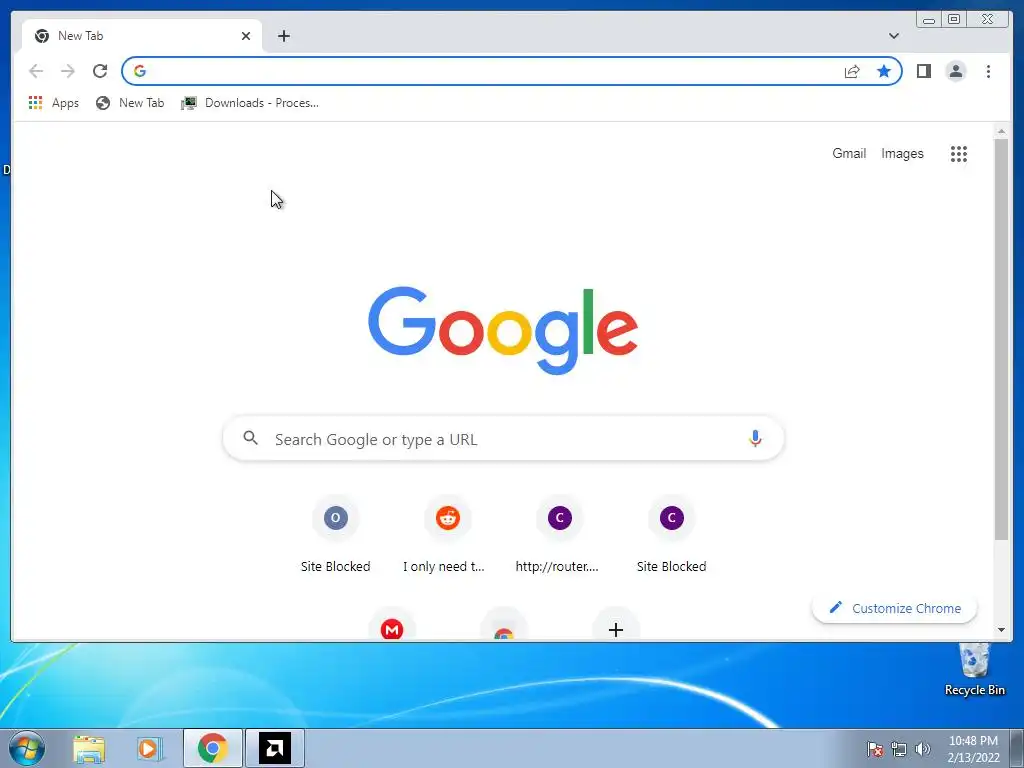Click the scrollbar up arrow

click(1001, 131)
